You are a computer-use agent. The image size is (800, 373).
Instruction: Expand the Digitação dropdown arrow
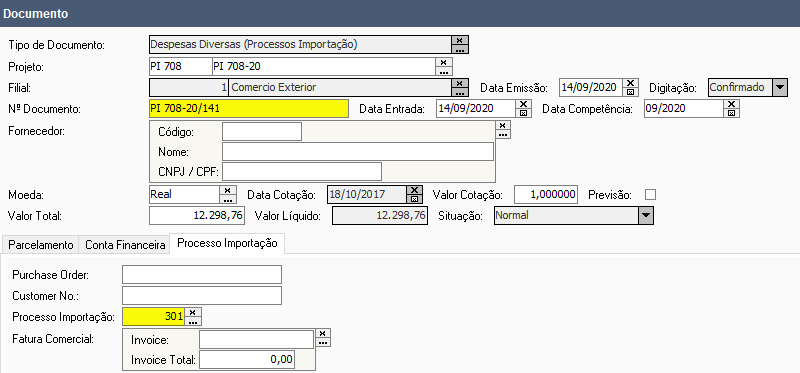point(780,87)
